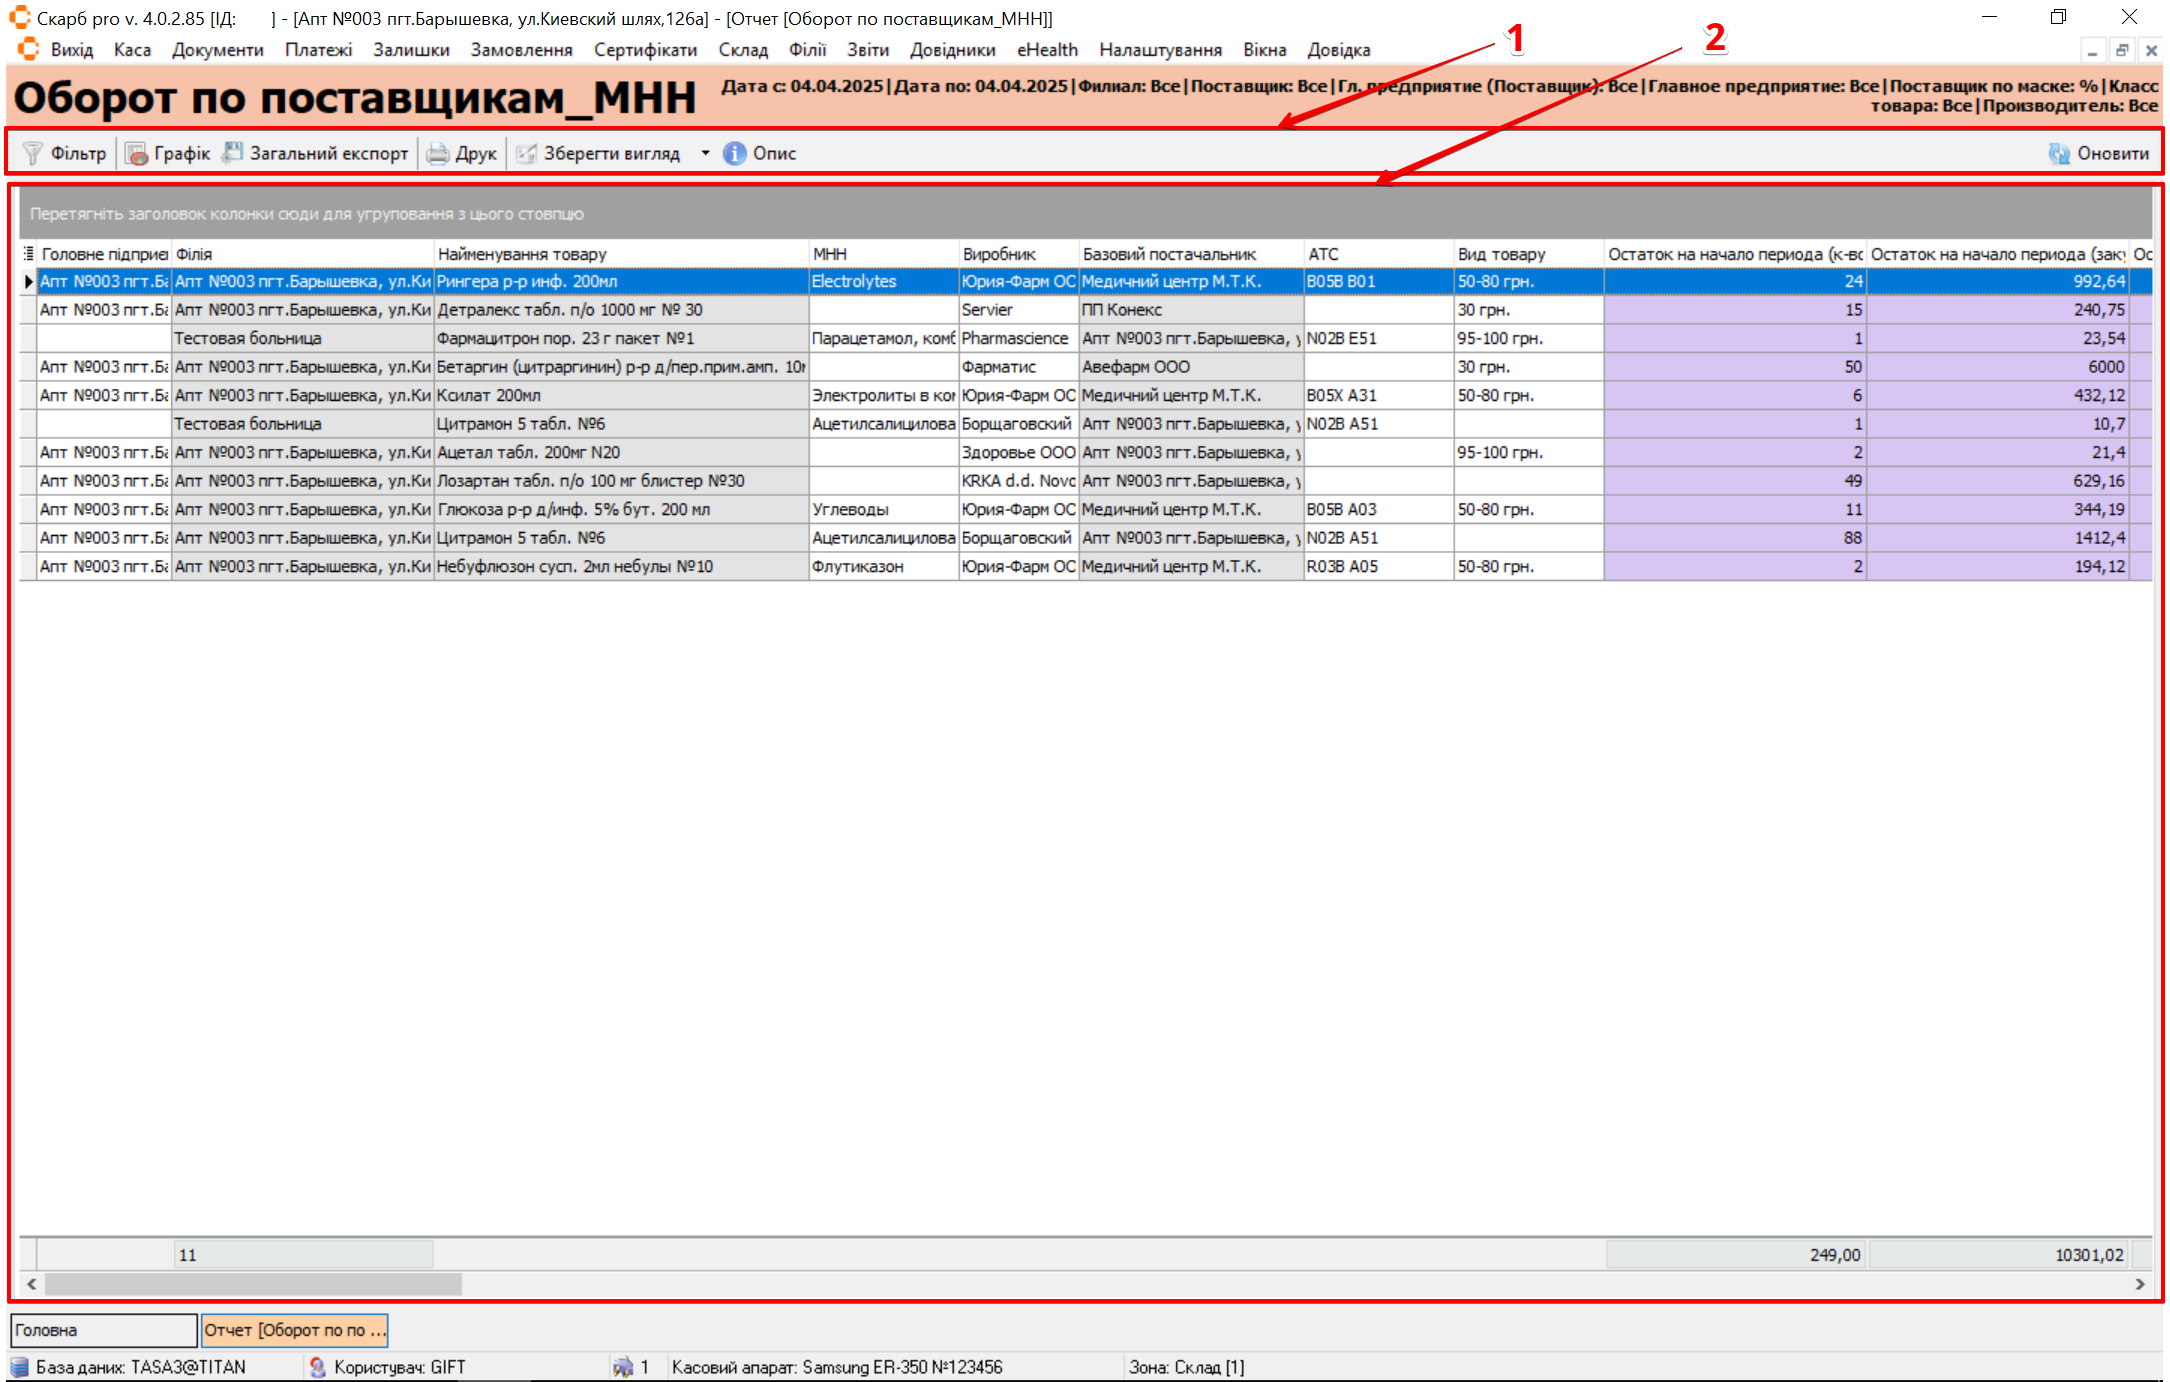The height and width of the screenshot is (1382, 2170).
Task: Open the Звіти menu
Action: pos(867,50)
